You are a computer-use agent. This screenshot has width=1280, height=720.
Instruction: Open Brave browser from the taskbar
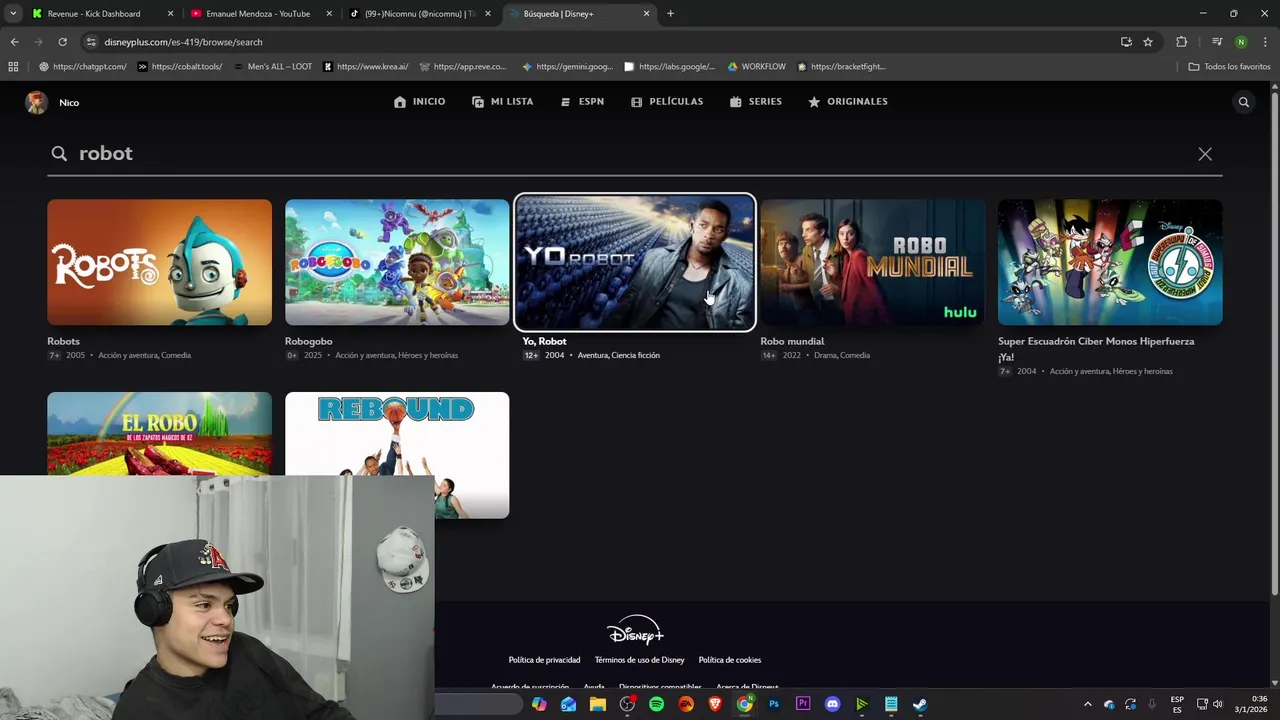click(715, 704)
